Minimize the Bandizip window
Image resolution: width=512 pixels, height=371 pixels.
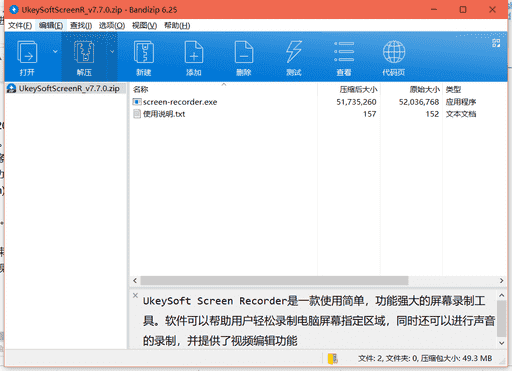[434, 9]
